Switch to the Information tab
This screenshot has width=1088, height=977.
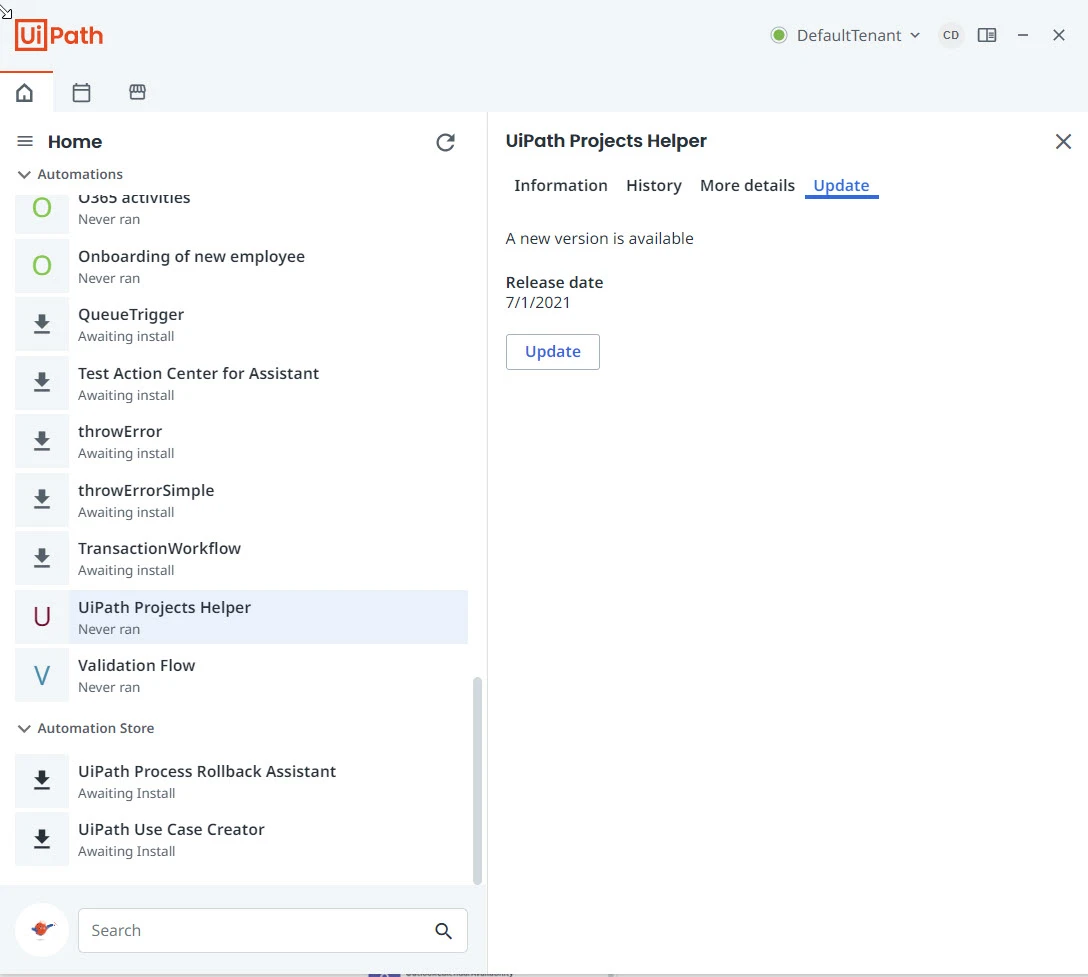tap(561, 185)
